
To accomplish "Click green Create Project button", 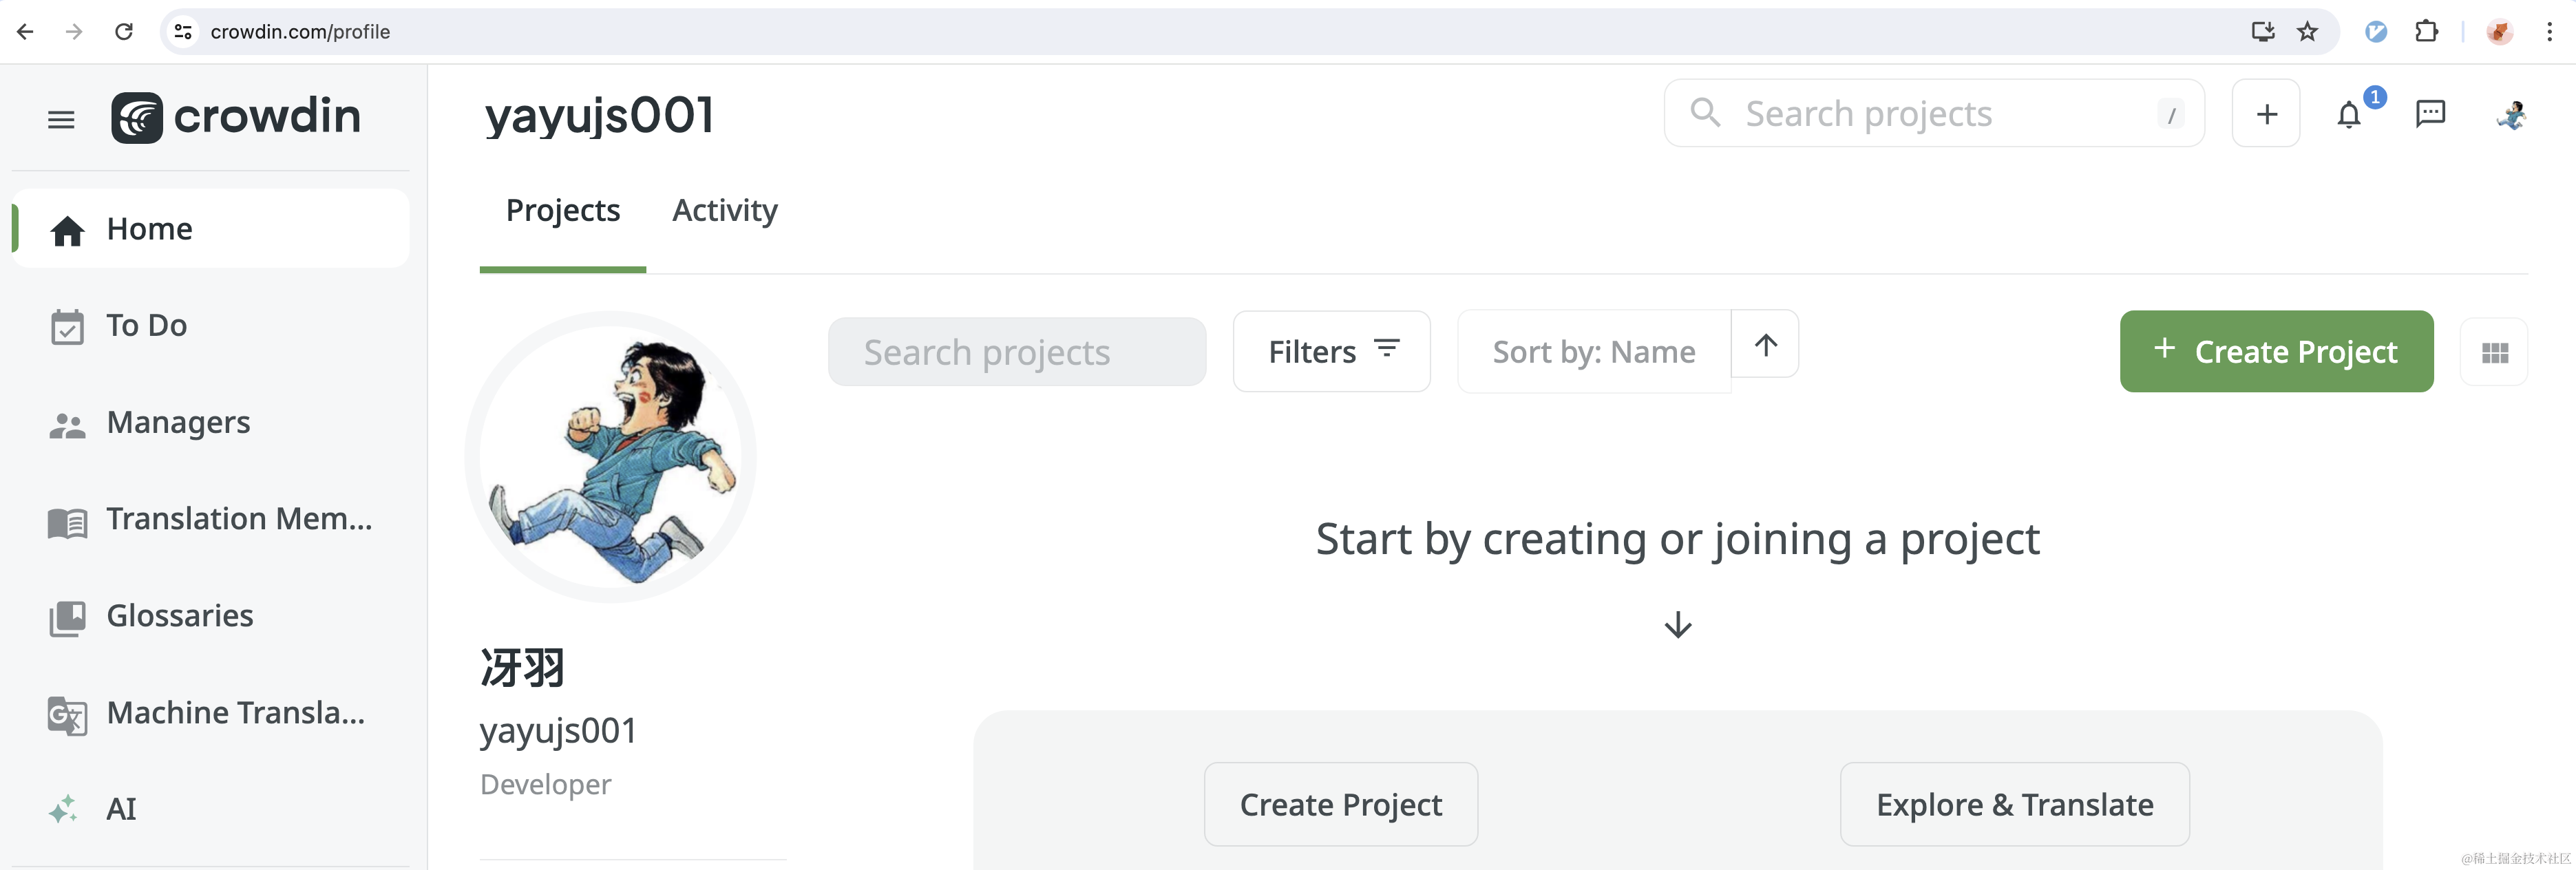I will (x=2276, y=352).
